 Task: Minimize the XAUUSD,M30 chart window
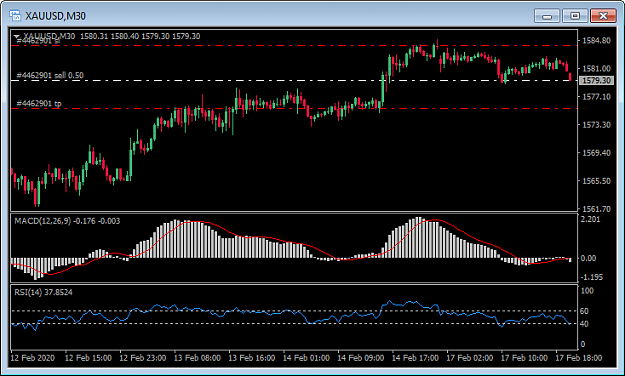[x=547, y=16]
